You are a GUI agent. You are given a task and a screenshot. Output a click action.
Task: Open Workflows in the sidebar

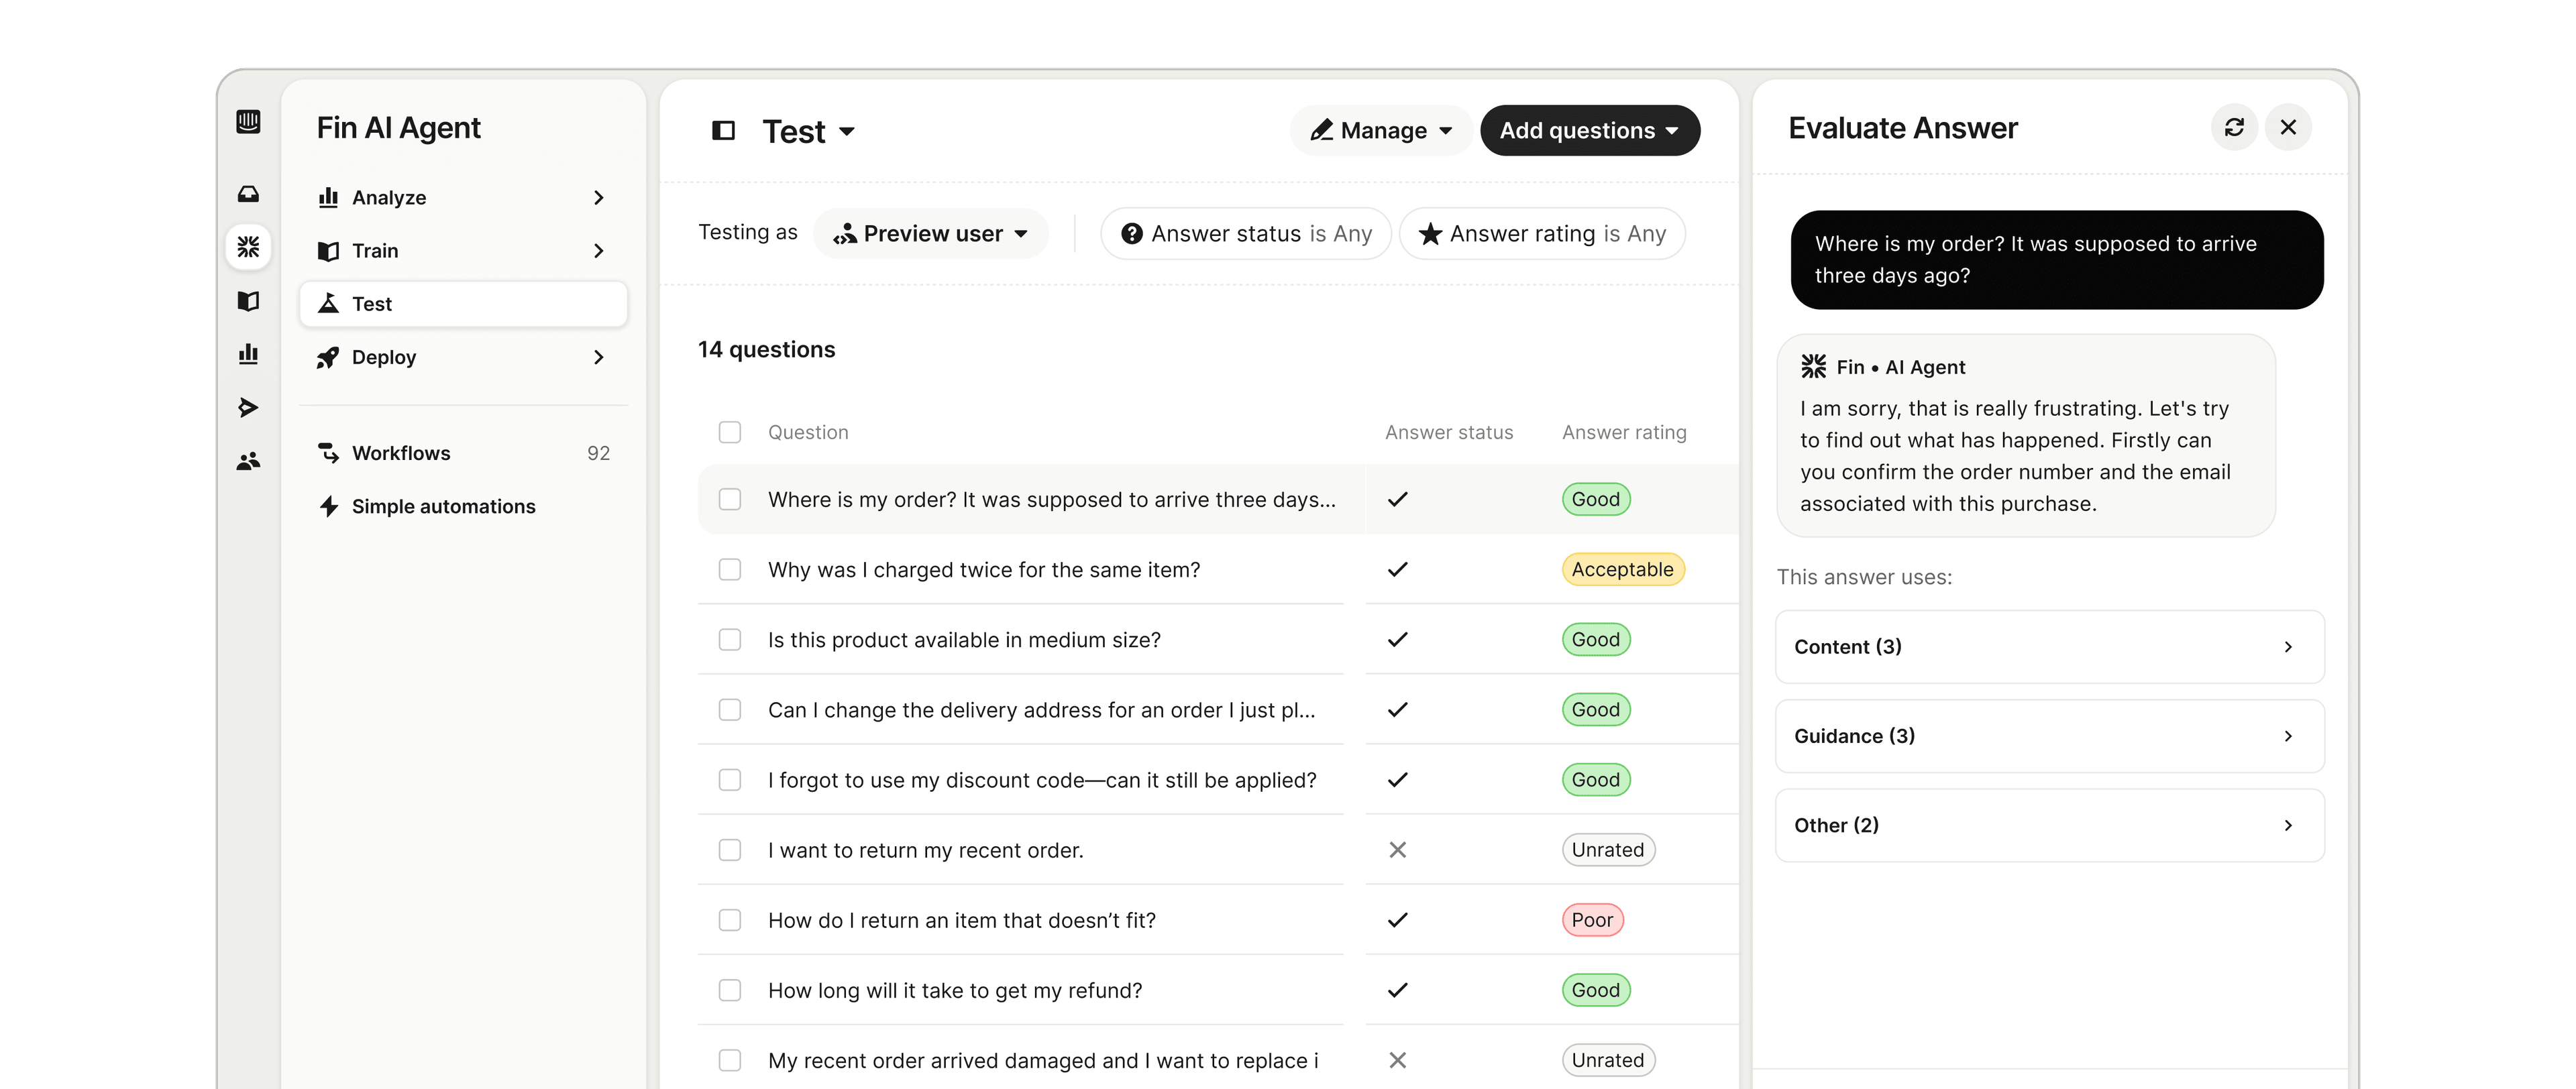pyautogui.click(x=463, y=453)
